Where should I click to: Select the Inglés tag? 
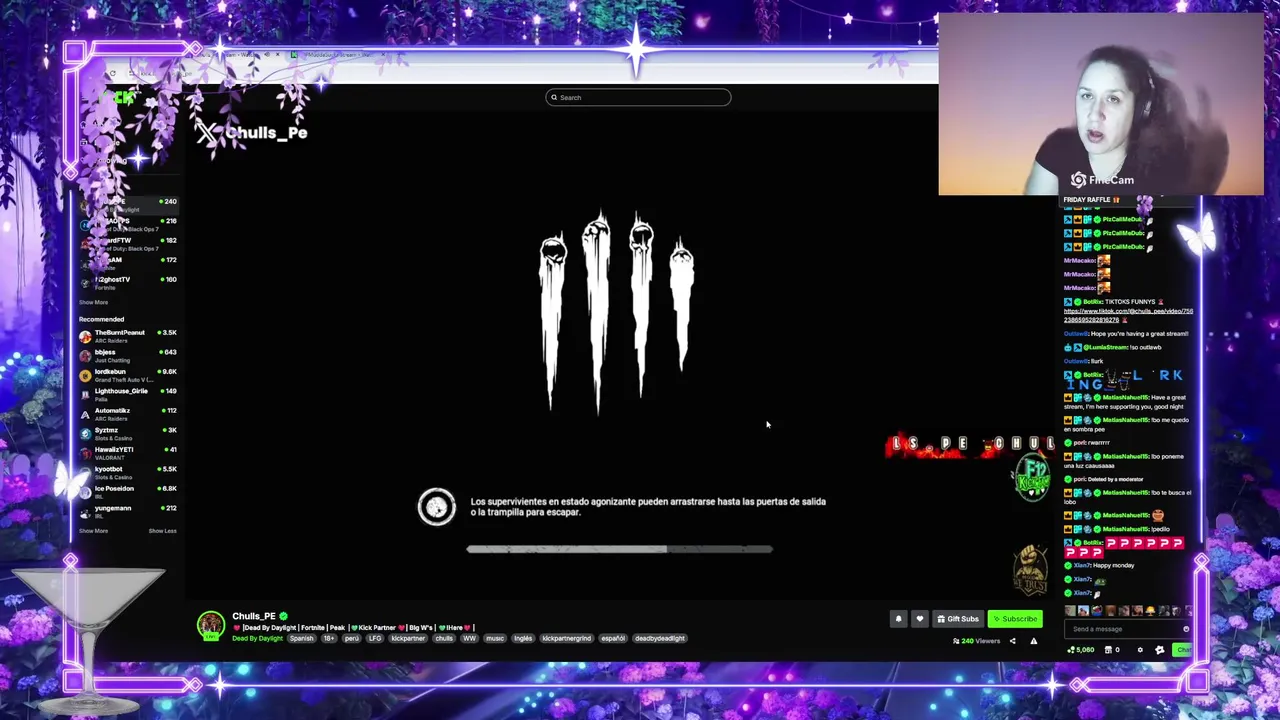point(523,638)
